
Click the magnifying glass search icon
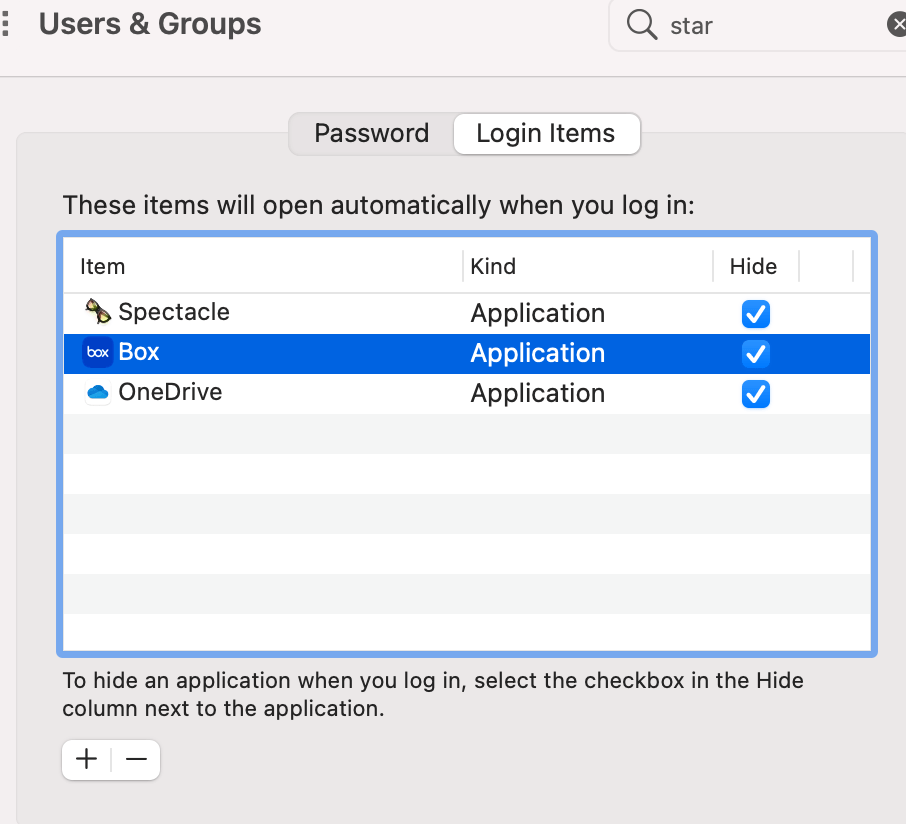641,24
